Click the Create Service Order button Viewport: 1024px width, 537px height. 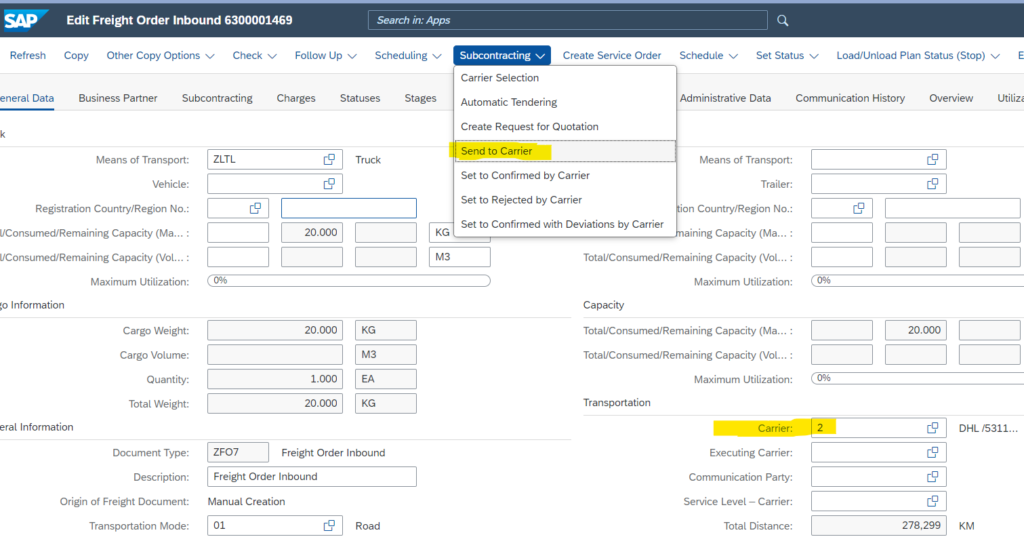coord(611,56)
